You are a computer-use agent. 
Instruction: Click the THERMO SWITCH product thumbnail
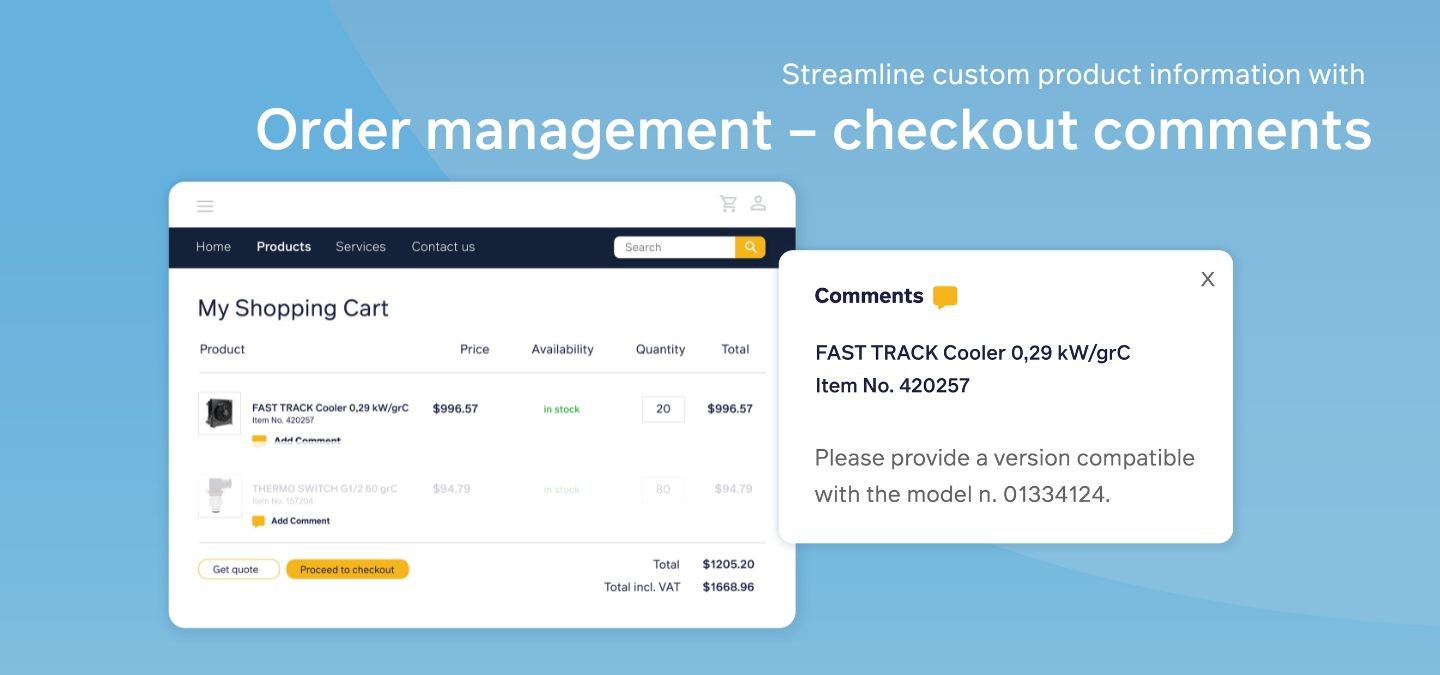[219, 495]
